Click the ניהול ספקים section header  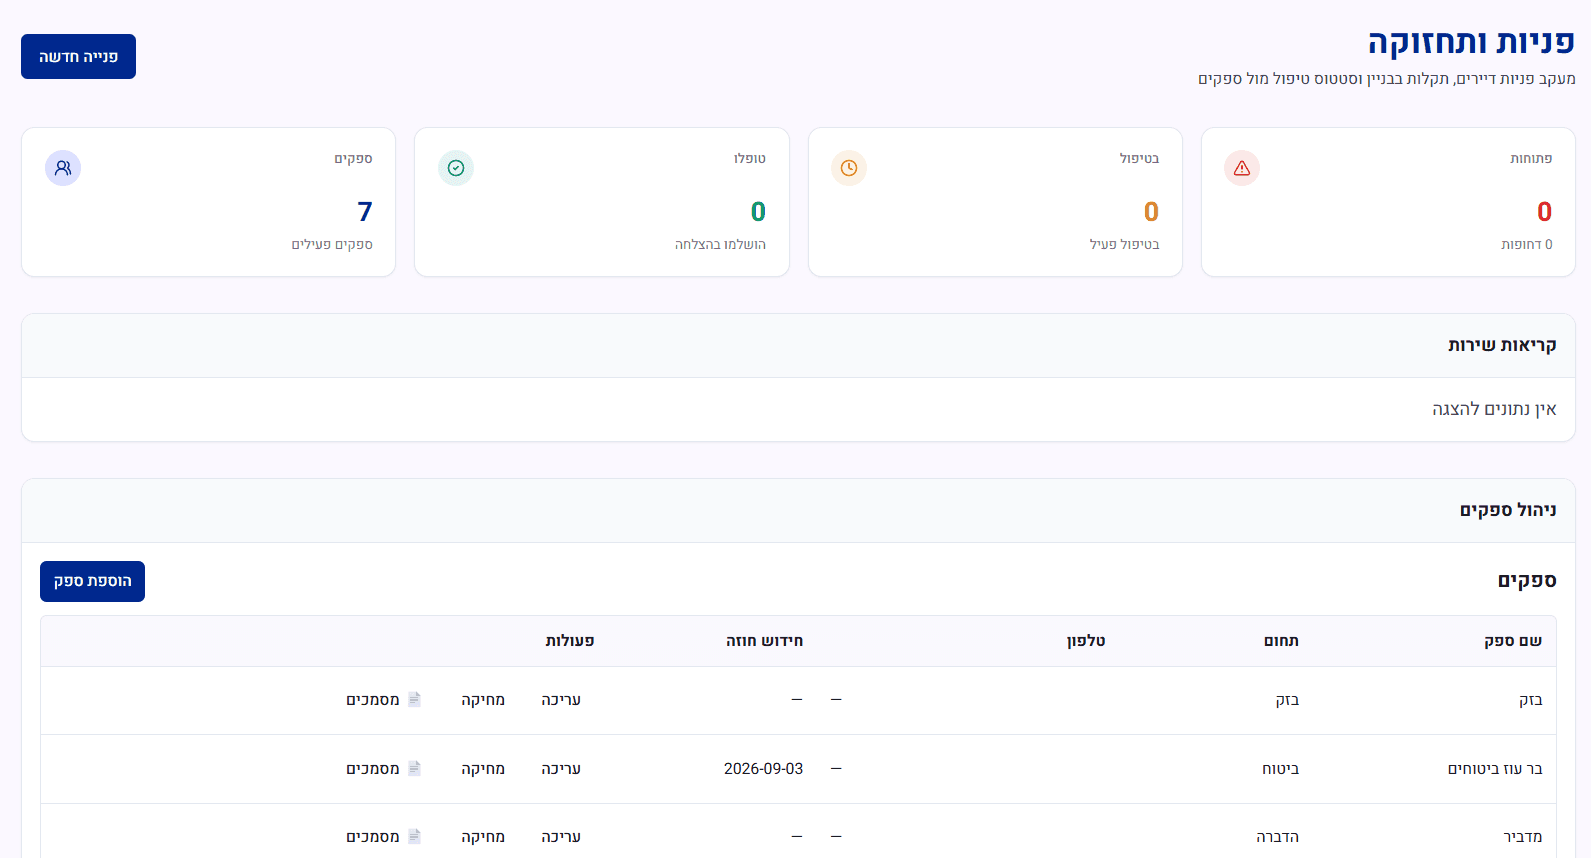1508,510
